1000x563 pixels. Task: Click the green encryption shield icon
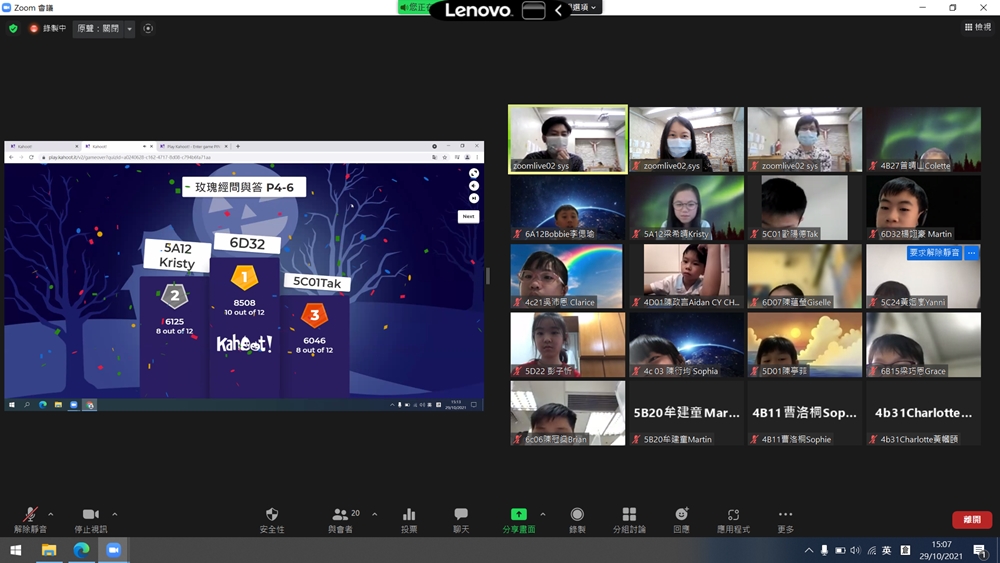pyautogui.click(x=13, y=29)
